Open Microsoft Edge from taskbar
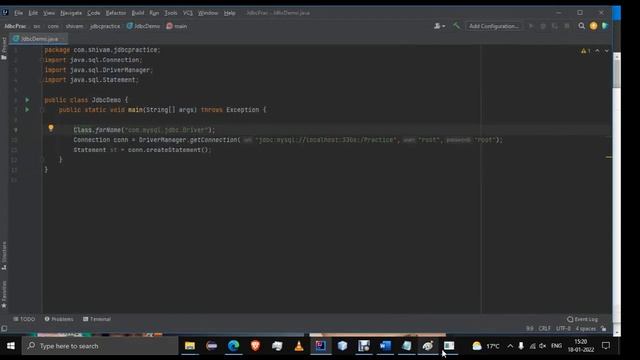The image size is (640, 360). tap(233, 346)
